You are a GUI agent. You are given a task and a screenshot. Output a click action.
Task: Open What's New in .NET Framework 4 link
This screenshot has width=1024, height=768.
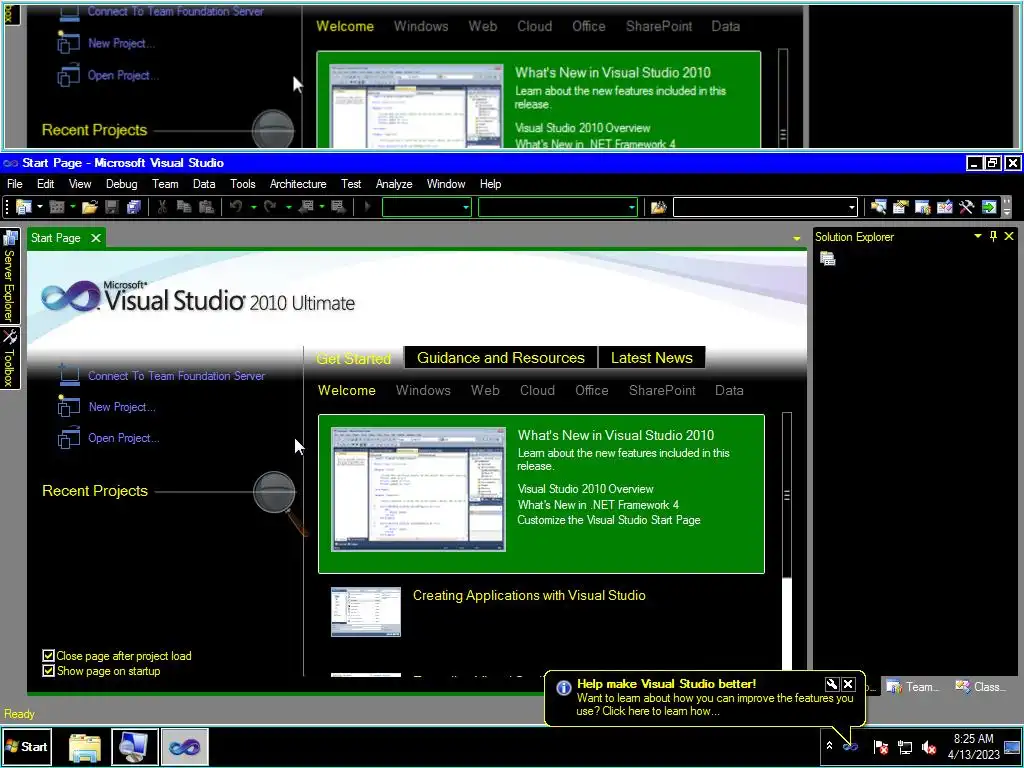pos(598,505)
